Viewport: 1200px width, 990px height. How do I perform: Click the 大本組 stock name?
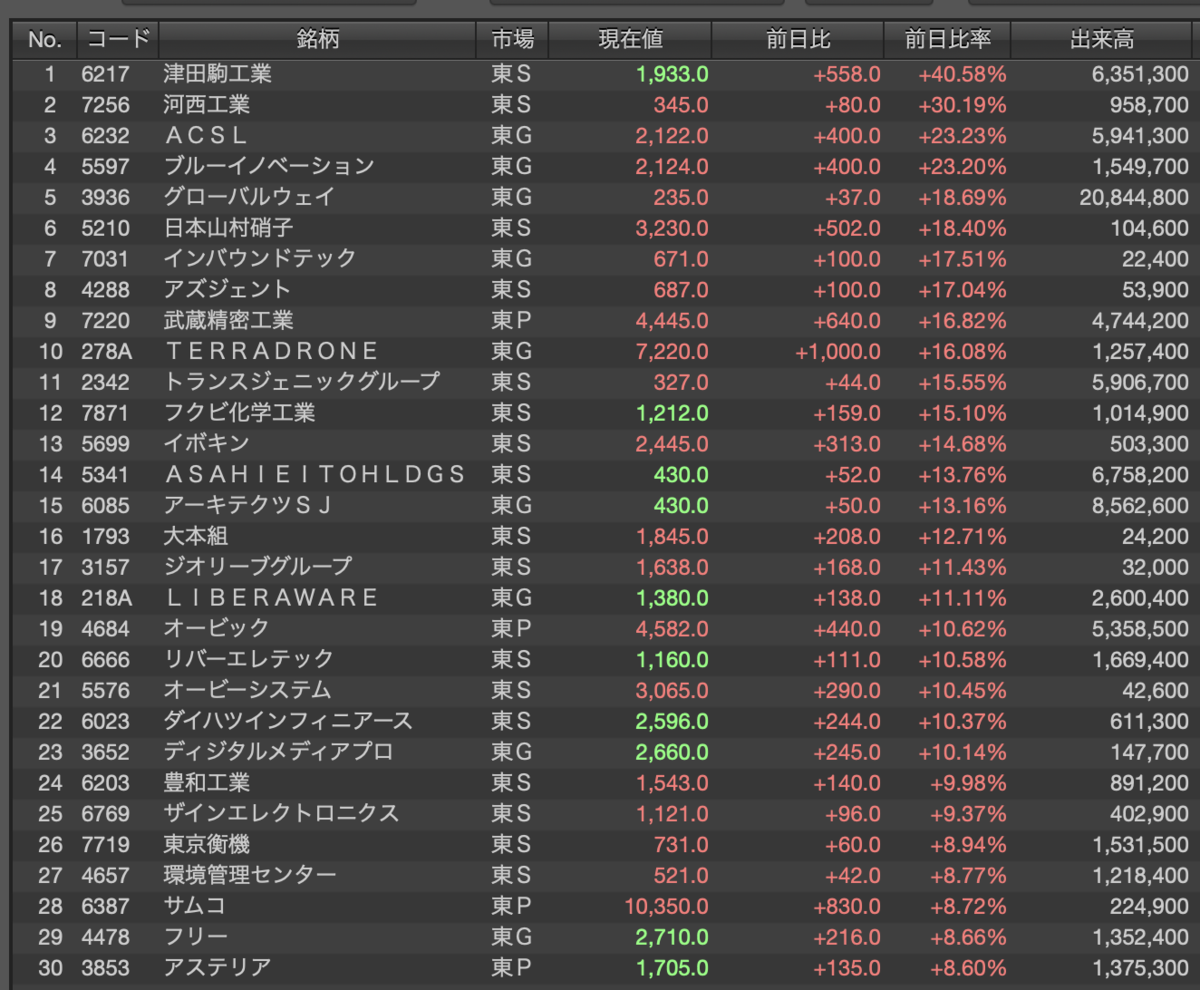(x=196, y=536)
